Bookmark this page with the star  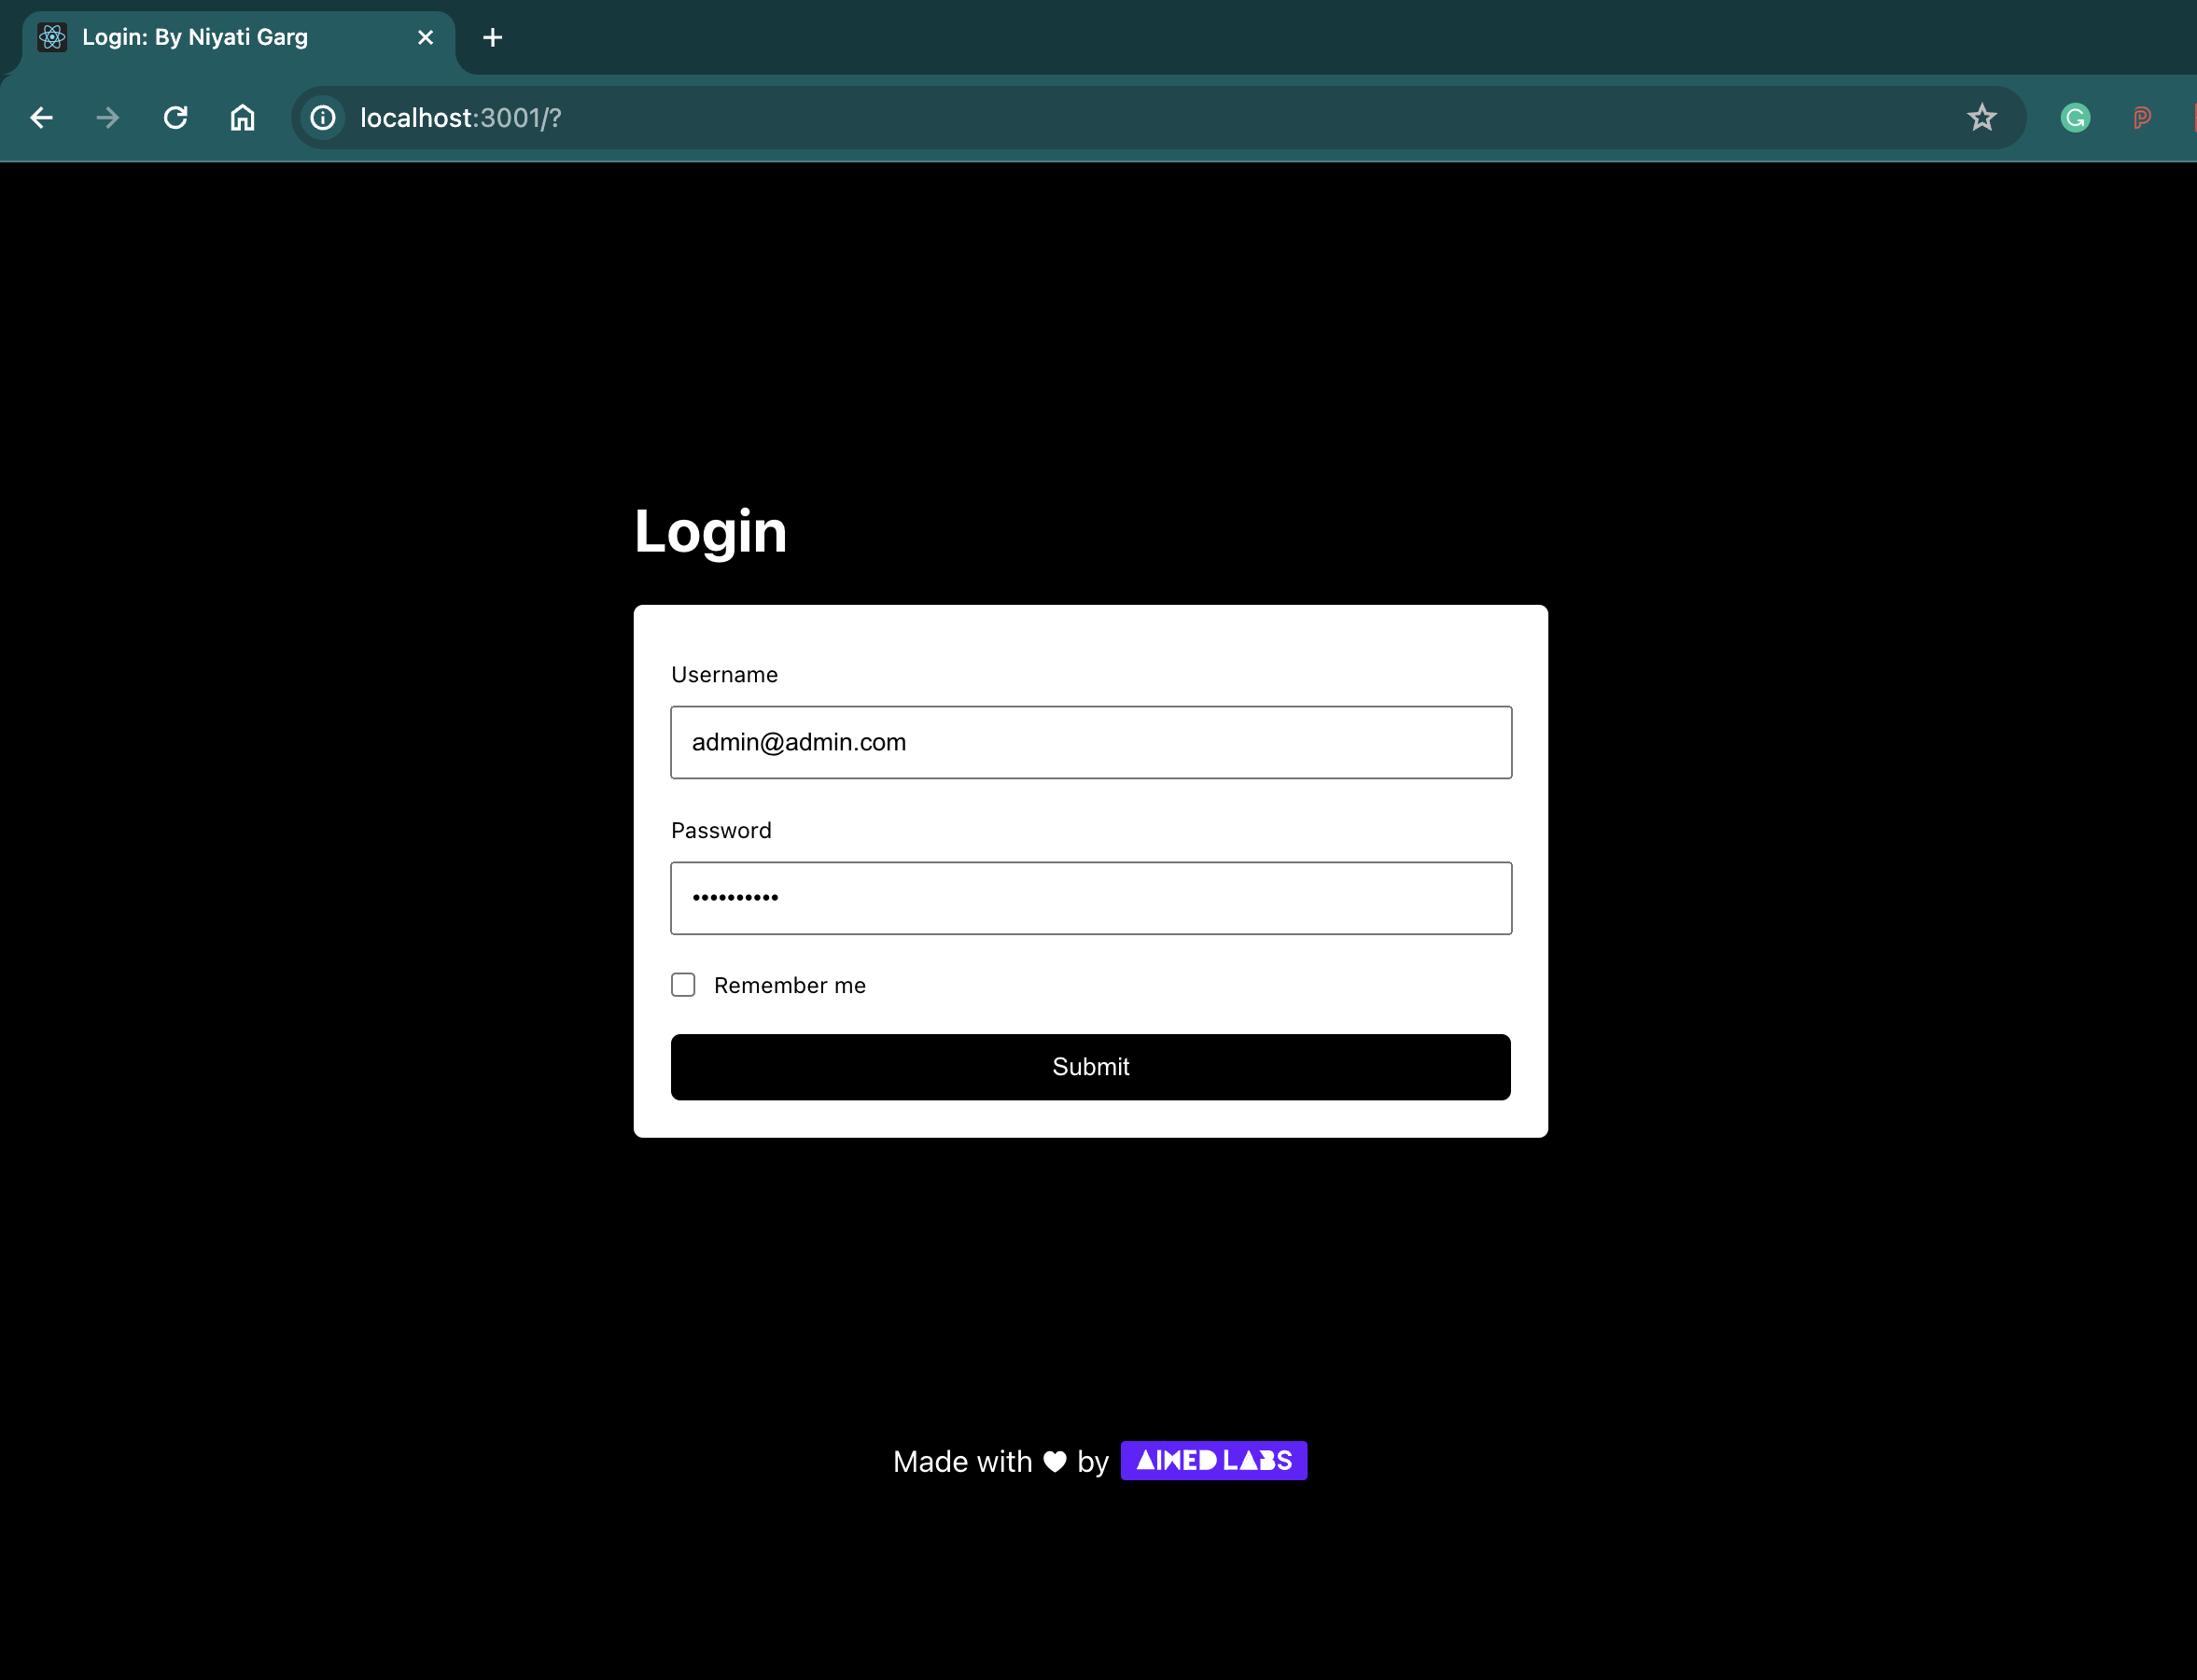[1981, 117]
